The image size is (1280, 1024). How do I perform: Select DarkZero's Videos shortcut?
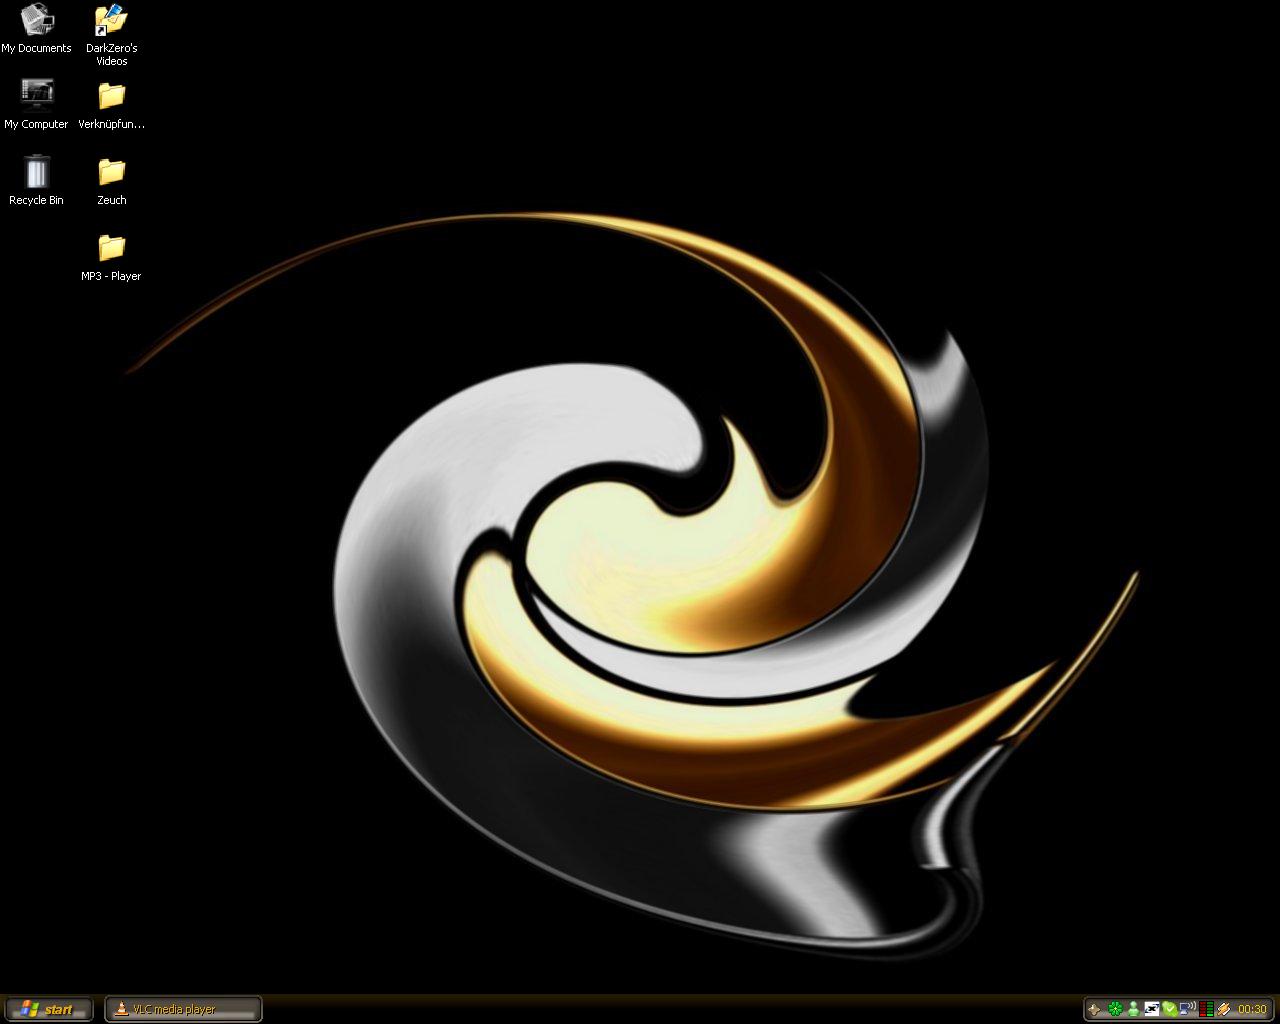click(111, 35)
